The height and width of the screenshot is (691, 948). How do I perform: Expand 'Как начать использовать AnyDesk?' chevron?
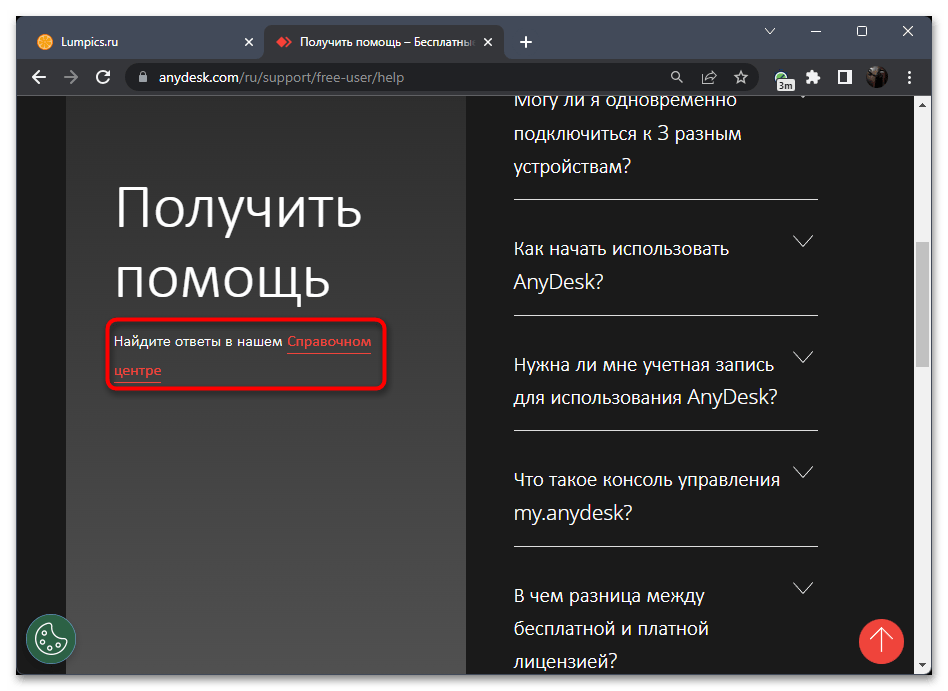[x=803, y=241]
